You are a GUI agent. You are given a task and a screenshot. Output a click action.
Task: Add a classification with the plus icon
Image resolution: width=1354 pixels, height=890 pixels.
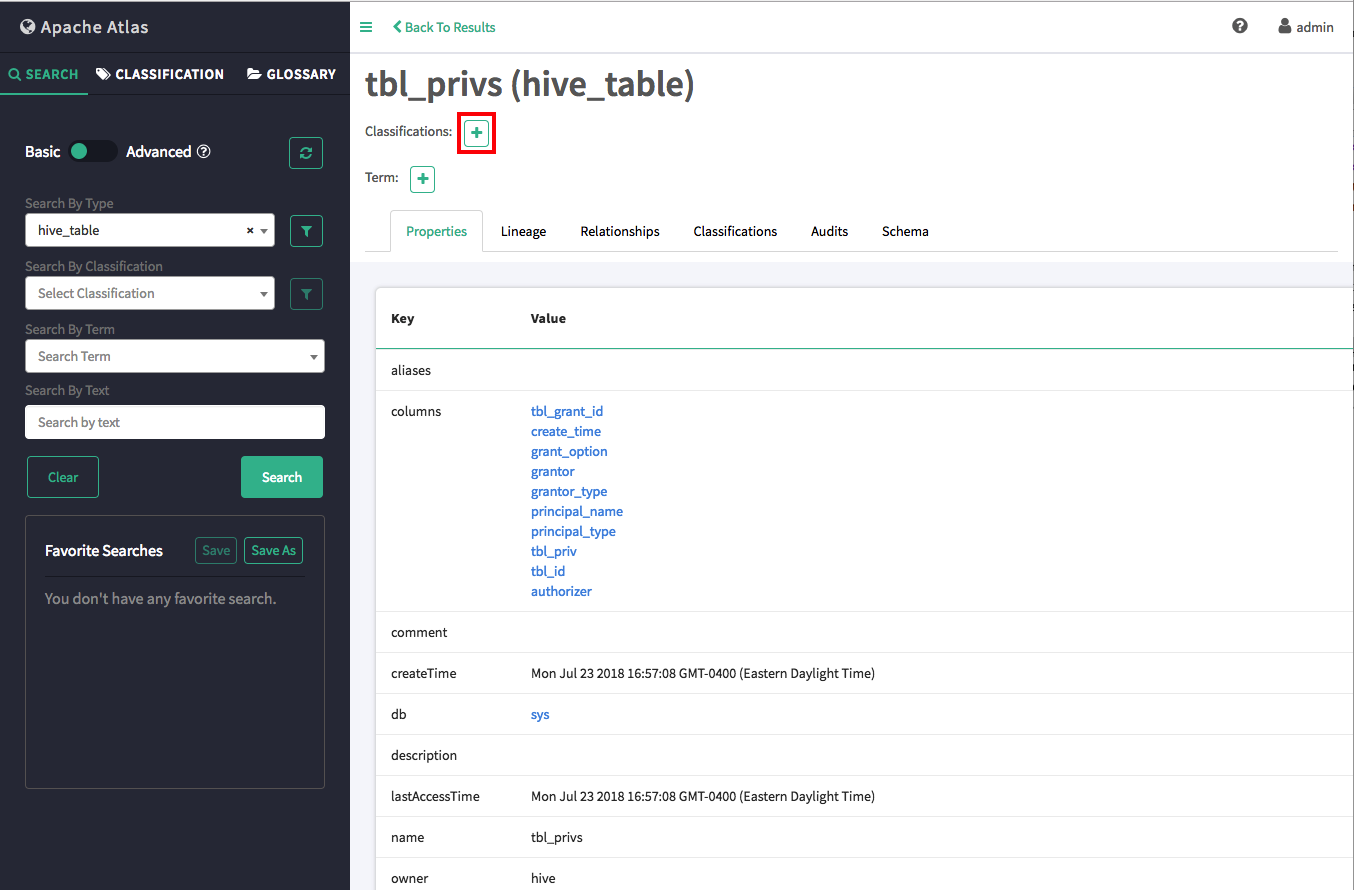(x=476, y=132)
